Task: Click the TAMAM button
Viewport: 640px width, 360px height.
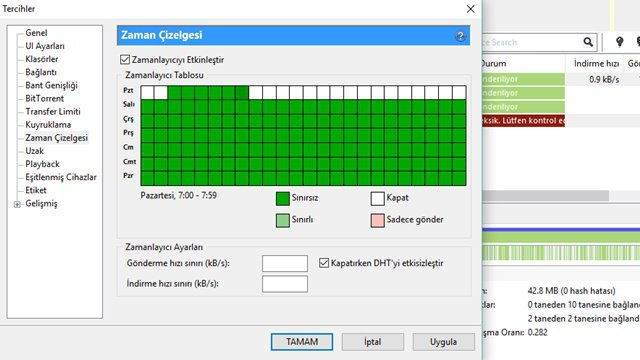Action: point(302,342)
